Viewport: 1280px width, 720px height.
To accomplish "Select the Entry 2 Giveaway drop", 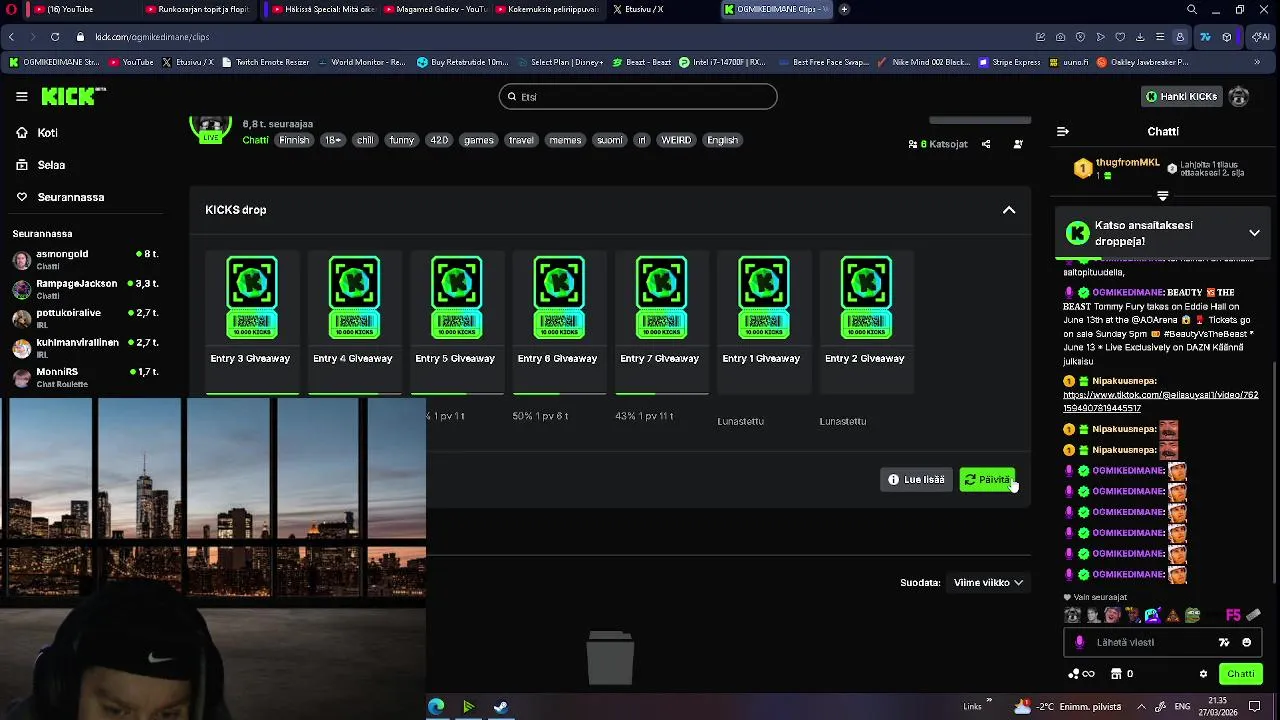I will click(864, 320).
